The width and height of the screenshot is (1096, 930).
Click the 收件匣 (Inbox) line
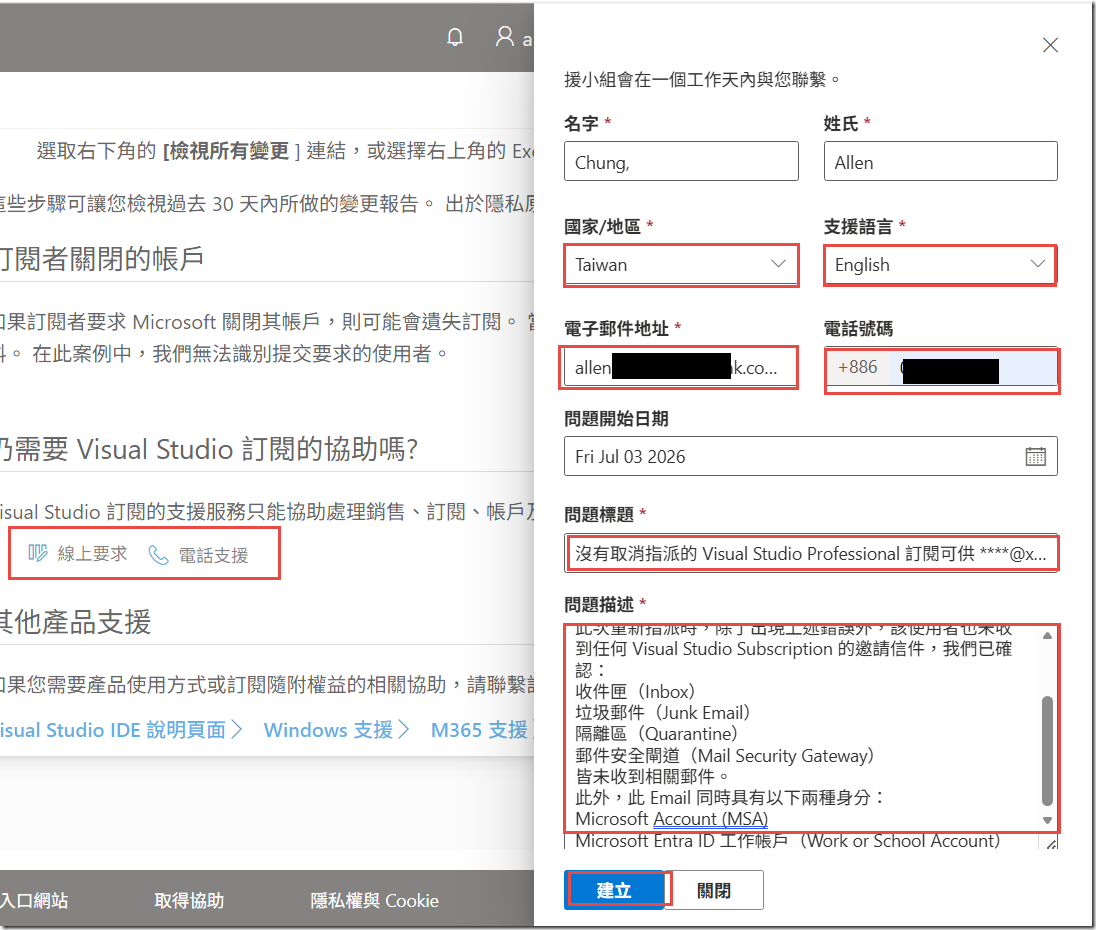635,692
